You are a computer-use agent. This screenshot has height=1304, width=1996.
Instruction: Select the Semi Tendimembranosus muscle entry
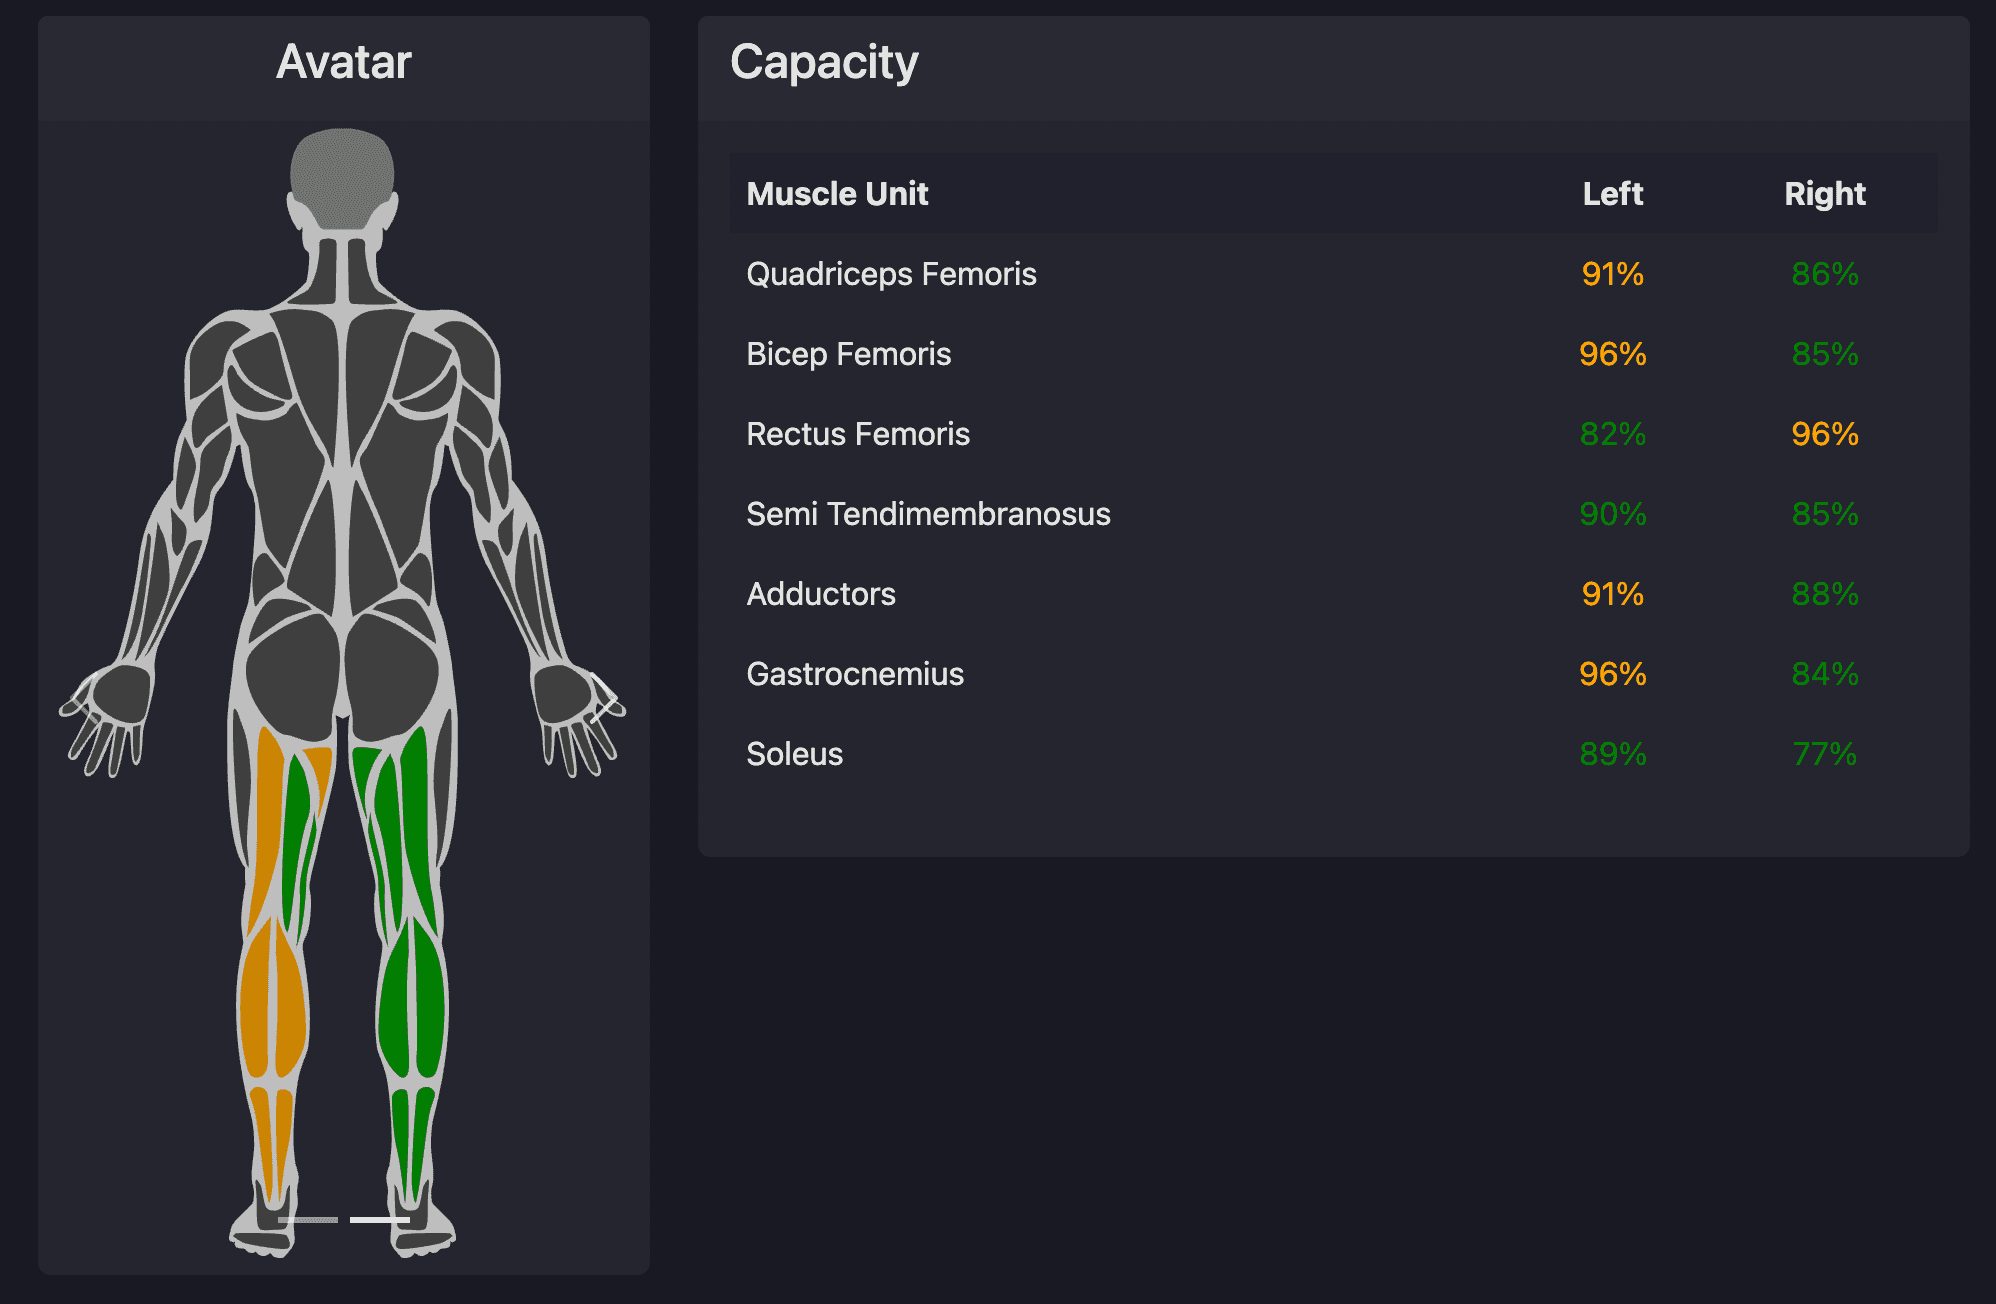click(928, 514)
